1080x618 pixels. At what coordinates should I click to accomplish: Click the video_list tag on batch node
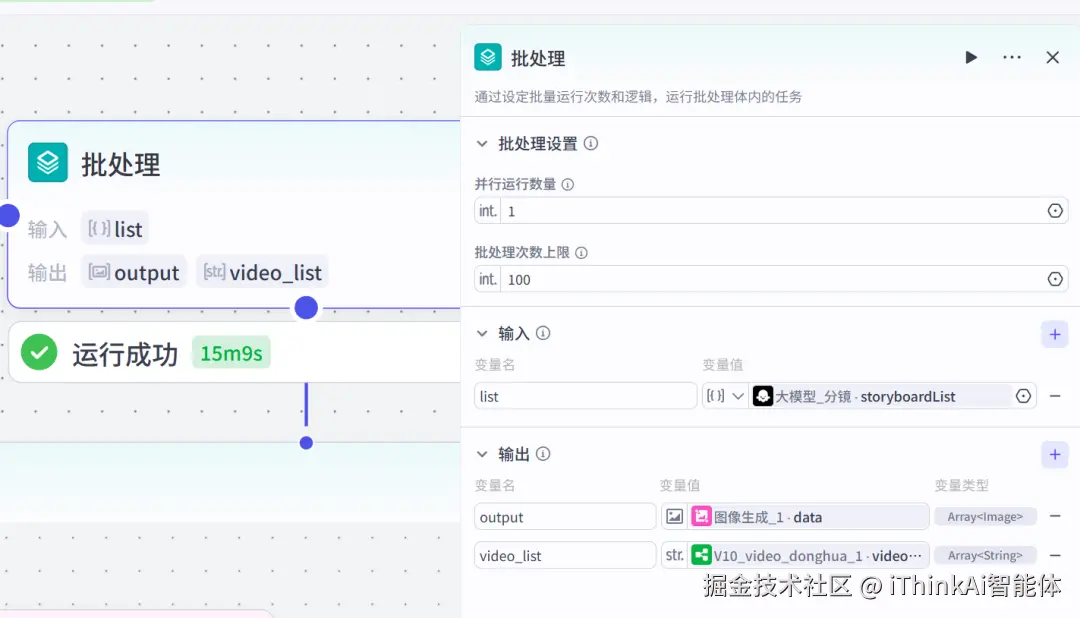coord(262,273)
